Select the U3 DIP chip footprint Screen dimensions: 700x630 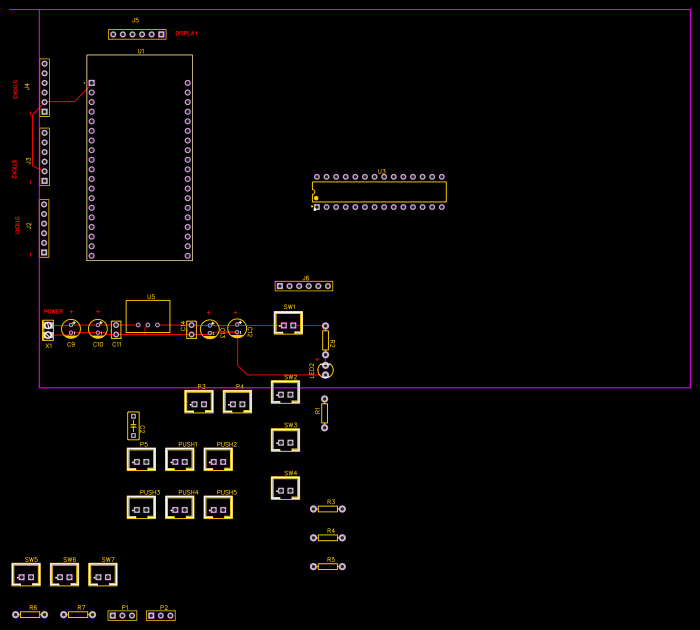pyautogui.click(x=379, y=192)
